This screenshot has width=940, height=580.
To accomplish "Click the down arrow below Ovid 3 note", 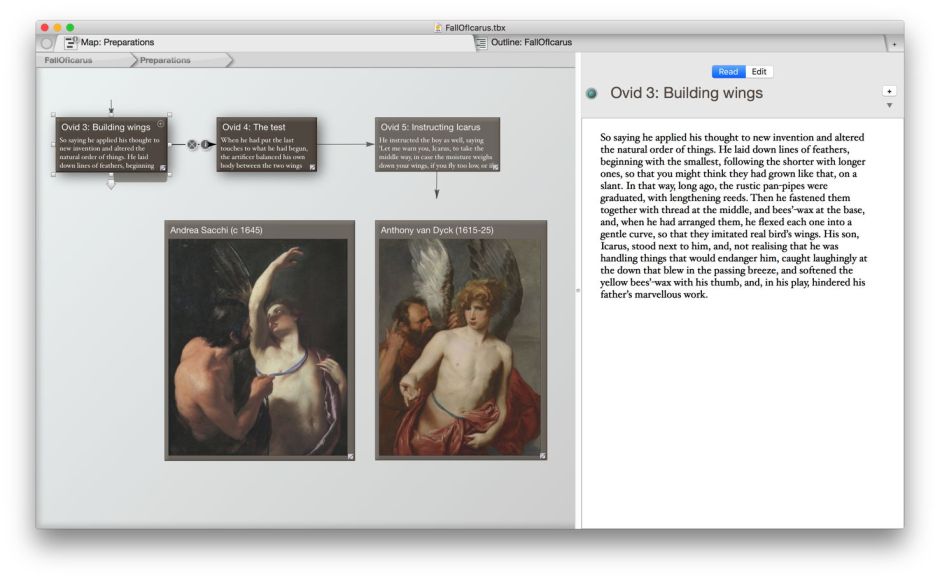I will (111, 184).
